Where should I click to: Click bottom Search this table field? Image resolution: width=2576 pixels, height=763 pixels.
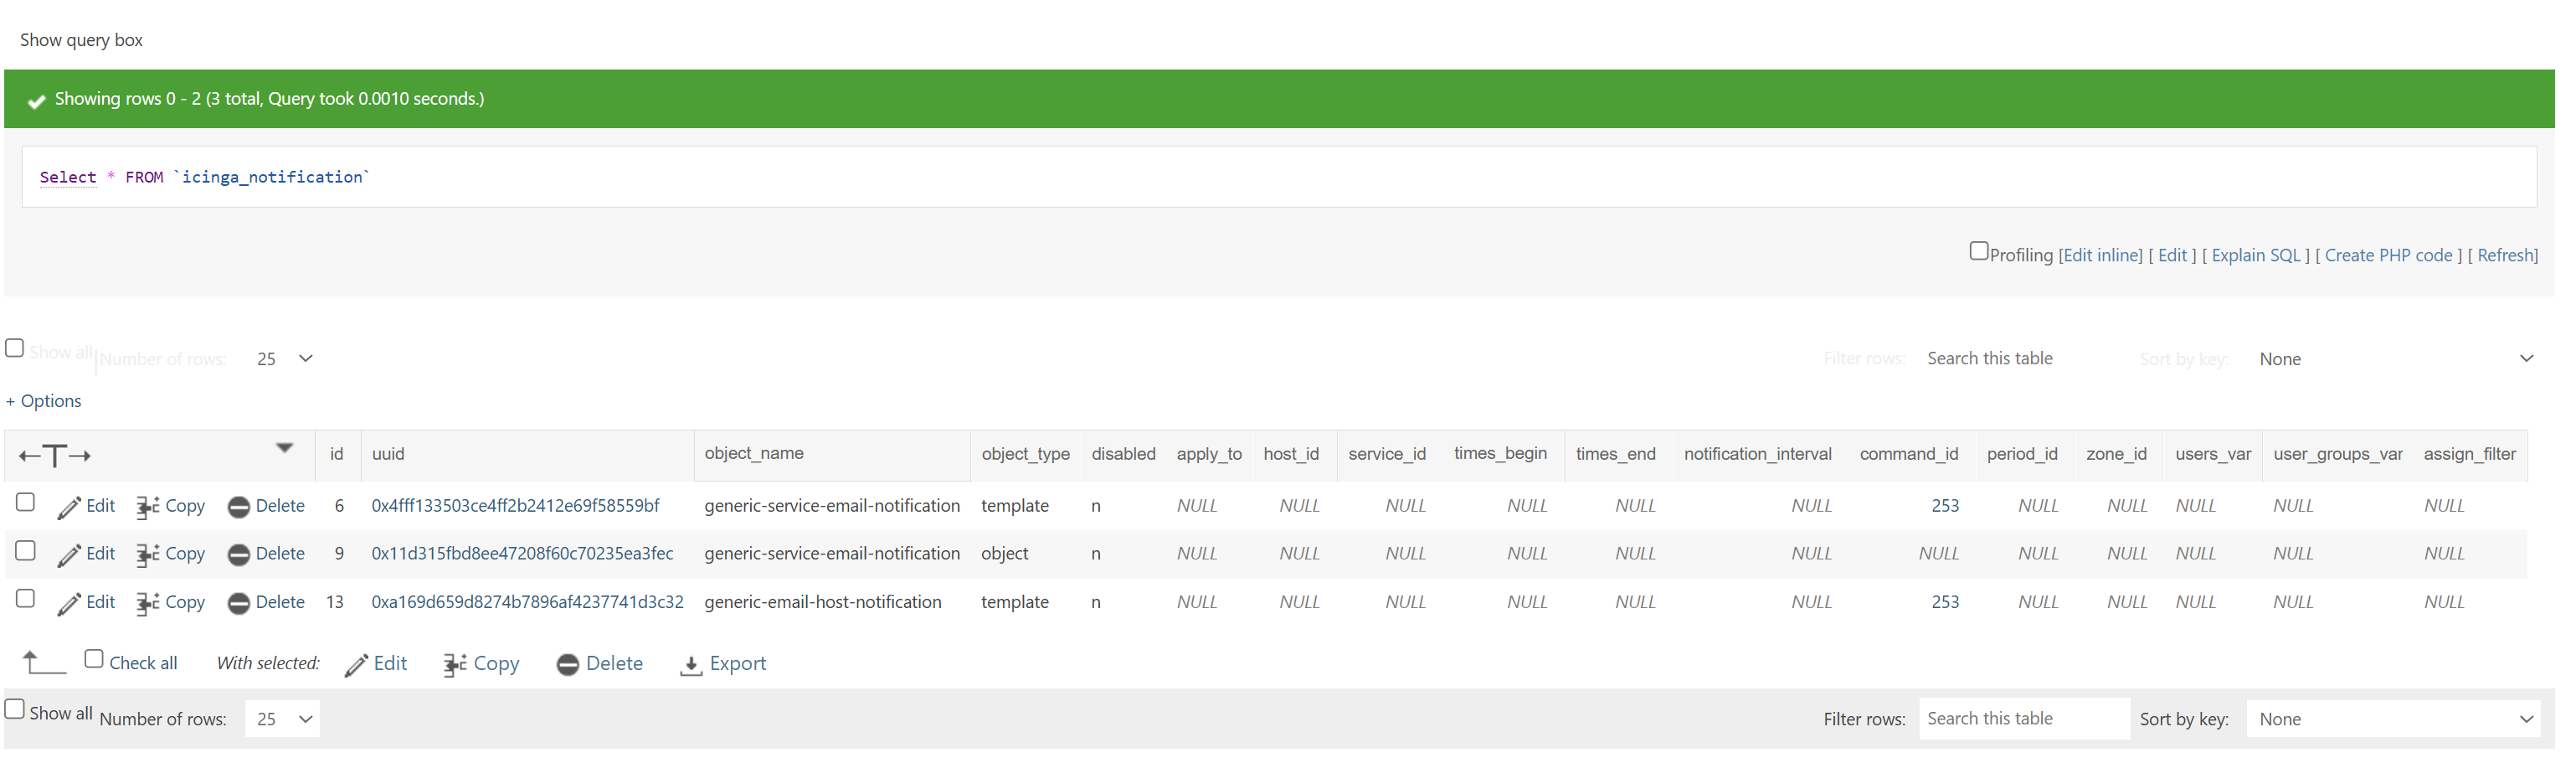coord(2023,720)
